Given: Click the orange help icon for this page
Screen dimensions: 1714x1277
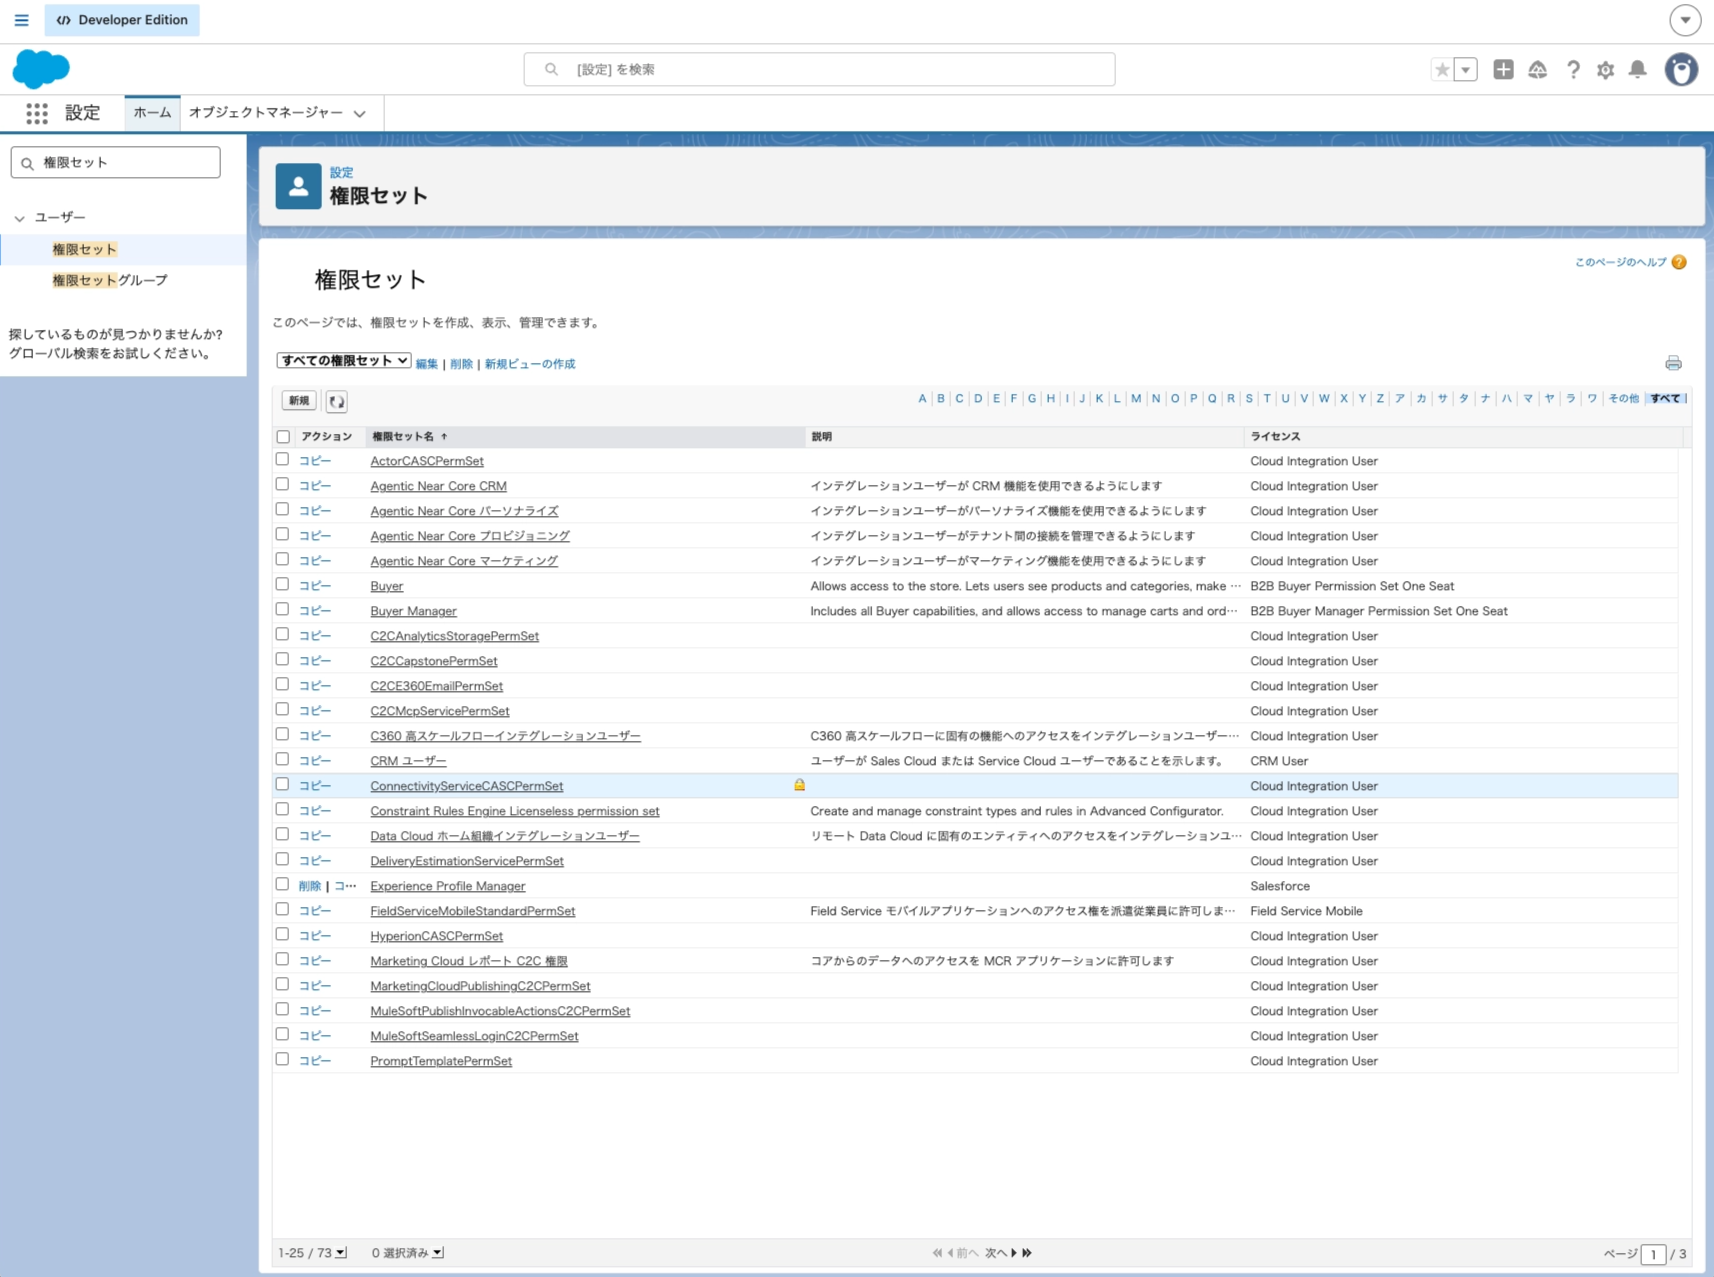Looking at the screenshot, I should click(x=1679, y=262).
